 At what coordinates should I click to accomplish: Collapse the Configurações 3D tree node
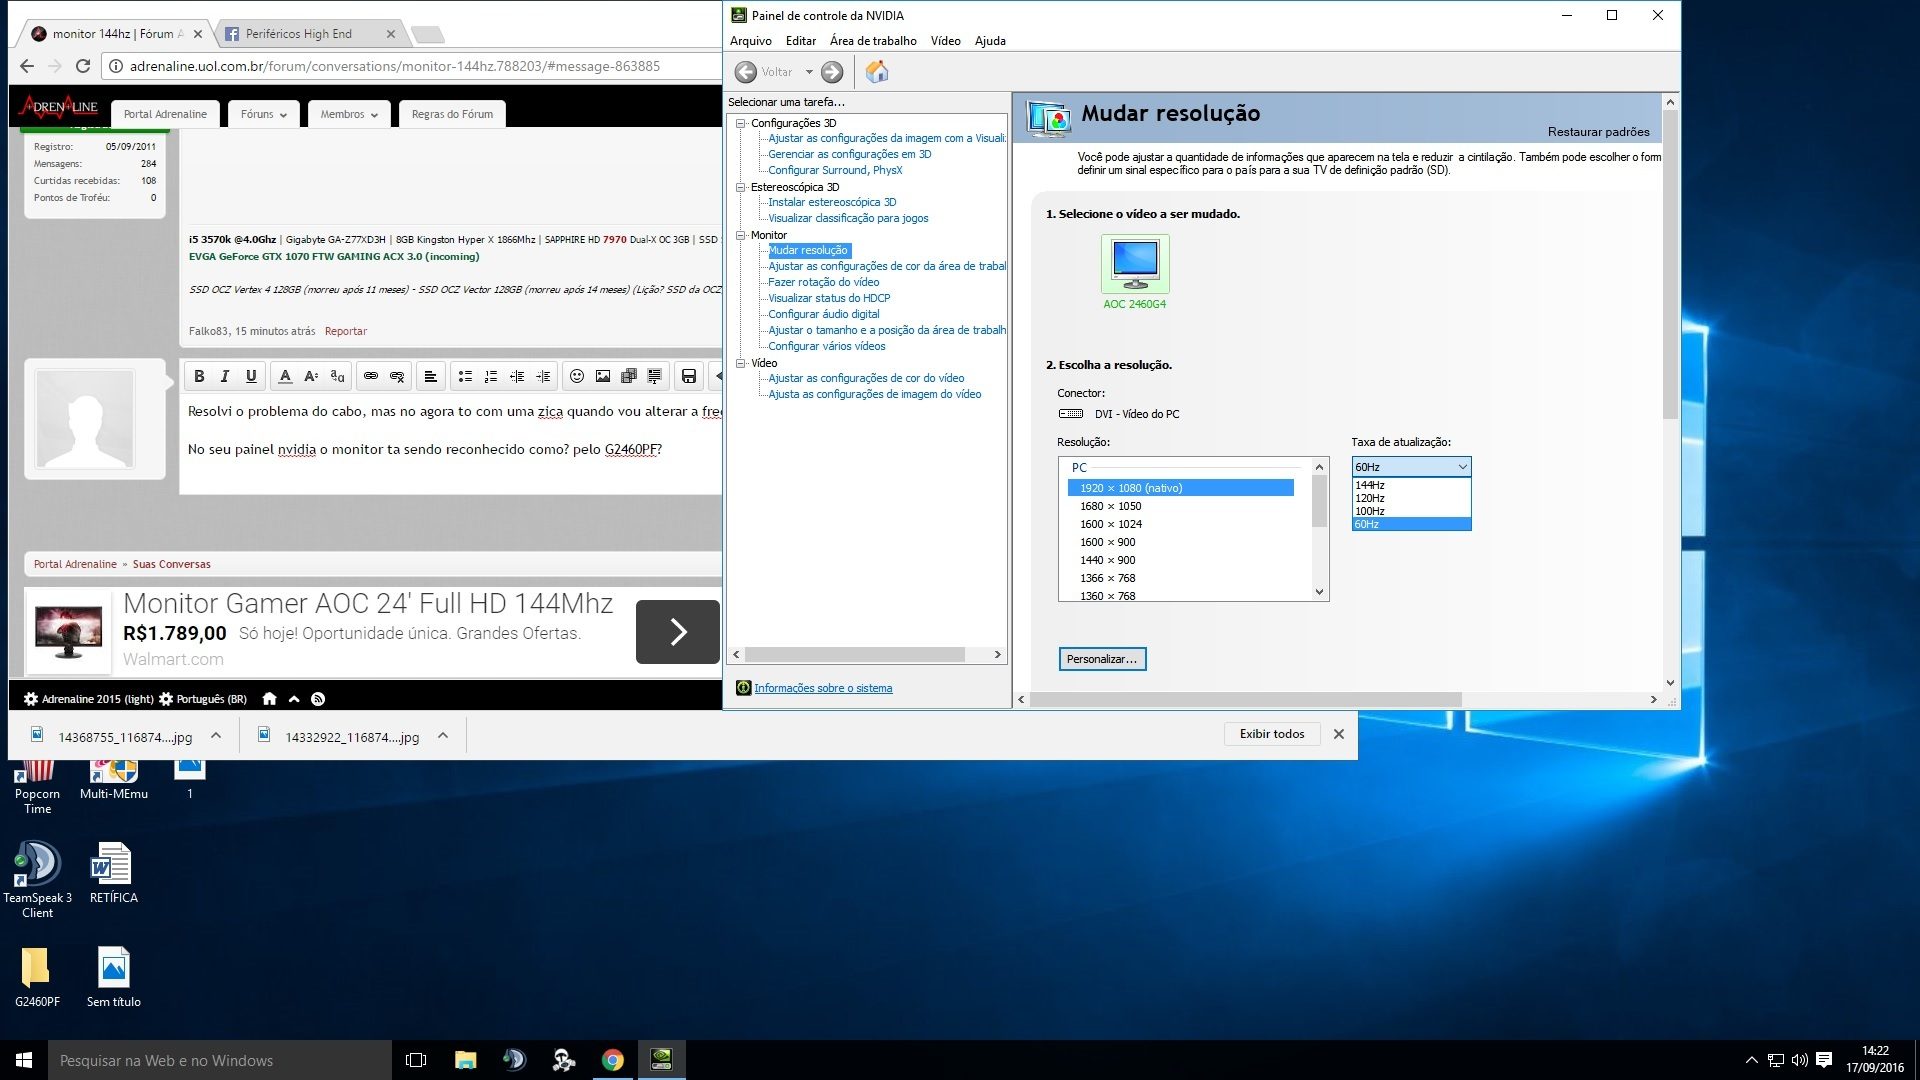pos(741,123)
